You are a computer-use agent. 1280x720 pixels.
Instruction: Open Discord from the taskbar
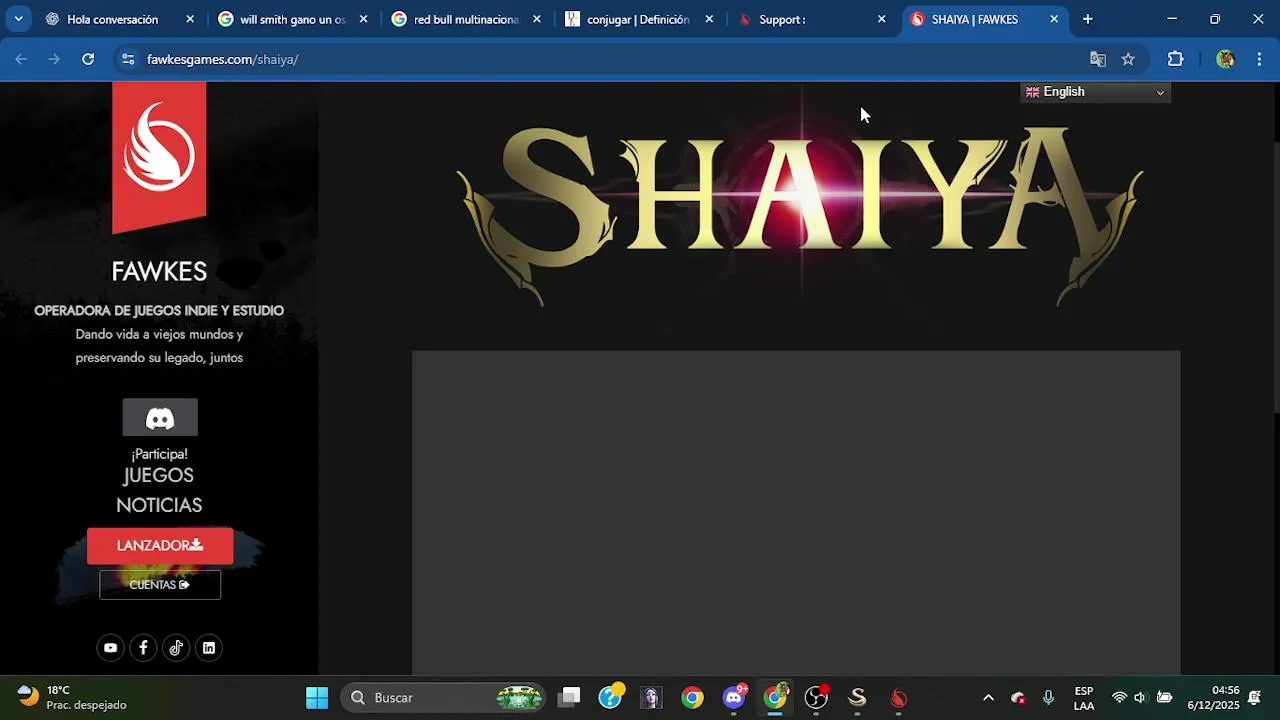(x=735, y=698)
